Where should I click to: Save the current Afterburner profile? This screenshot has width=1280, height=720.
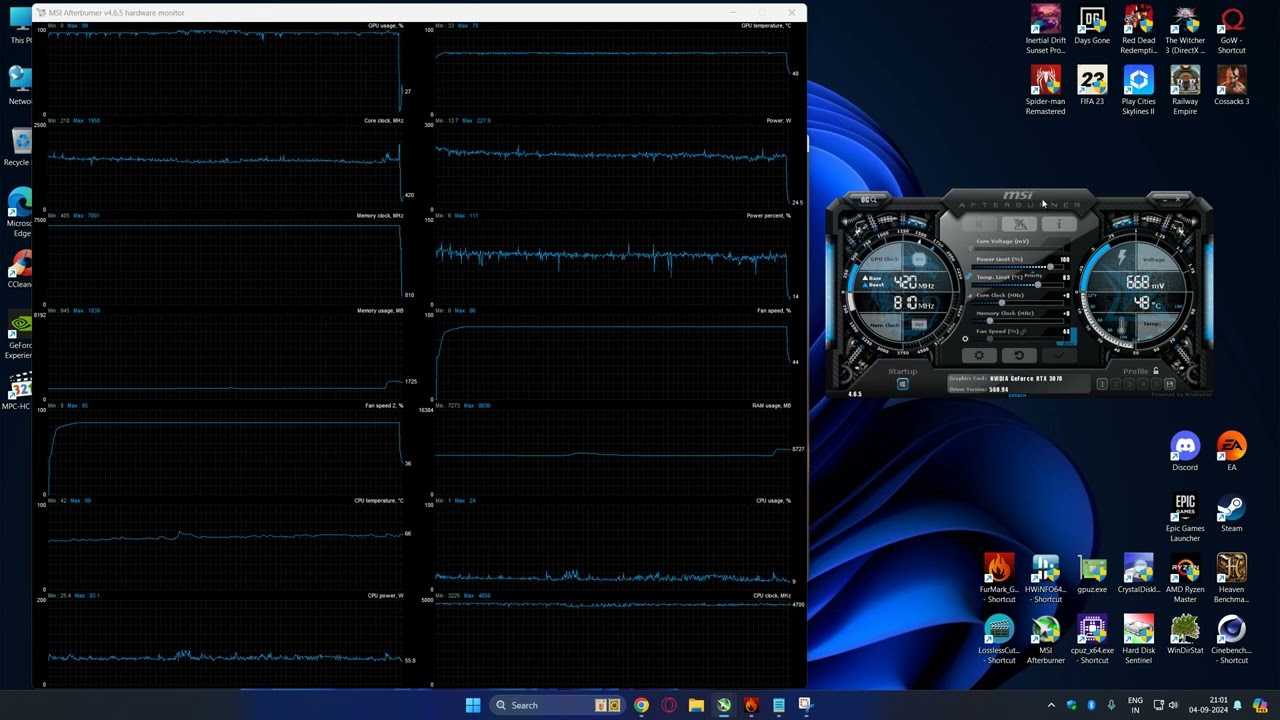tap(1169, 384)
